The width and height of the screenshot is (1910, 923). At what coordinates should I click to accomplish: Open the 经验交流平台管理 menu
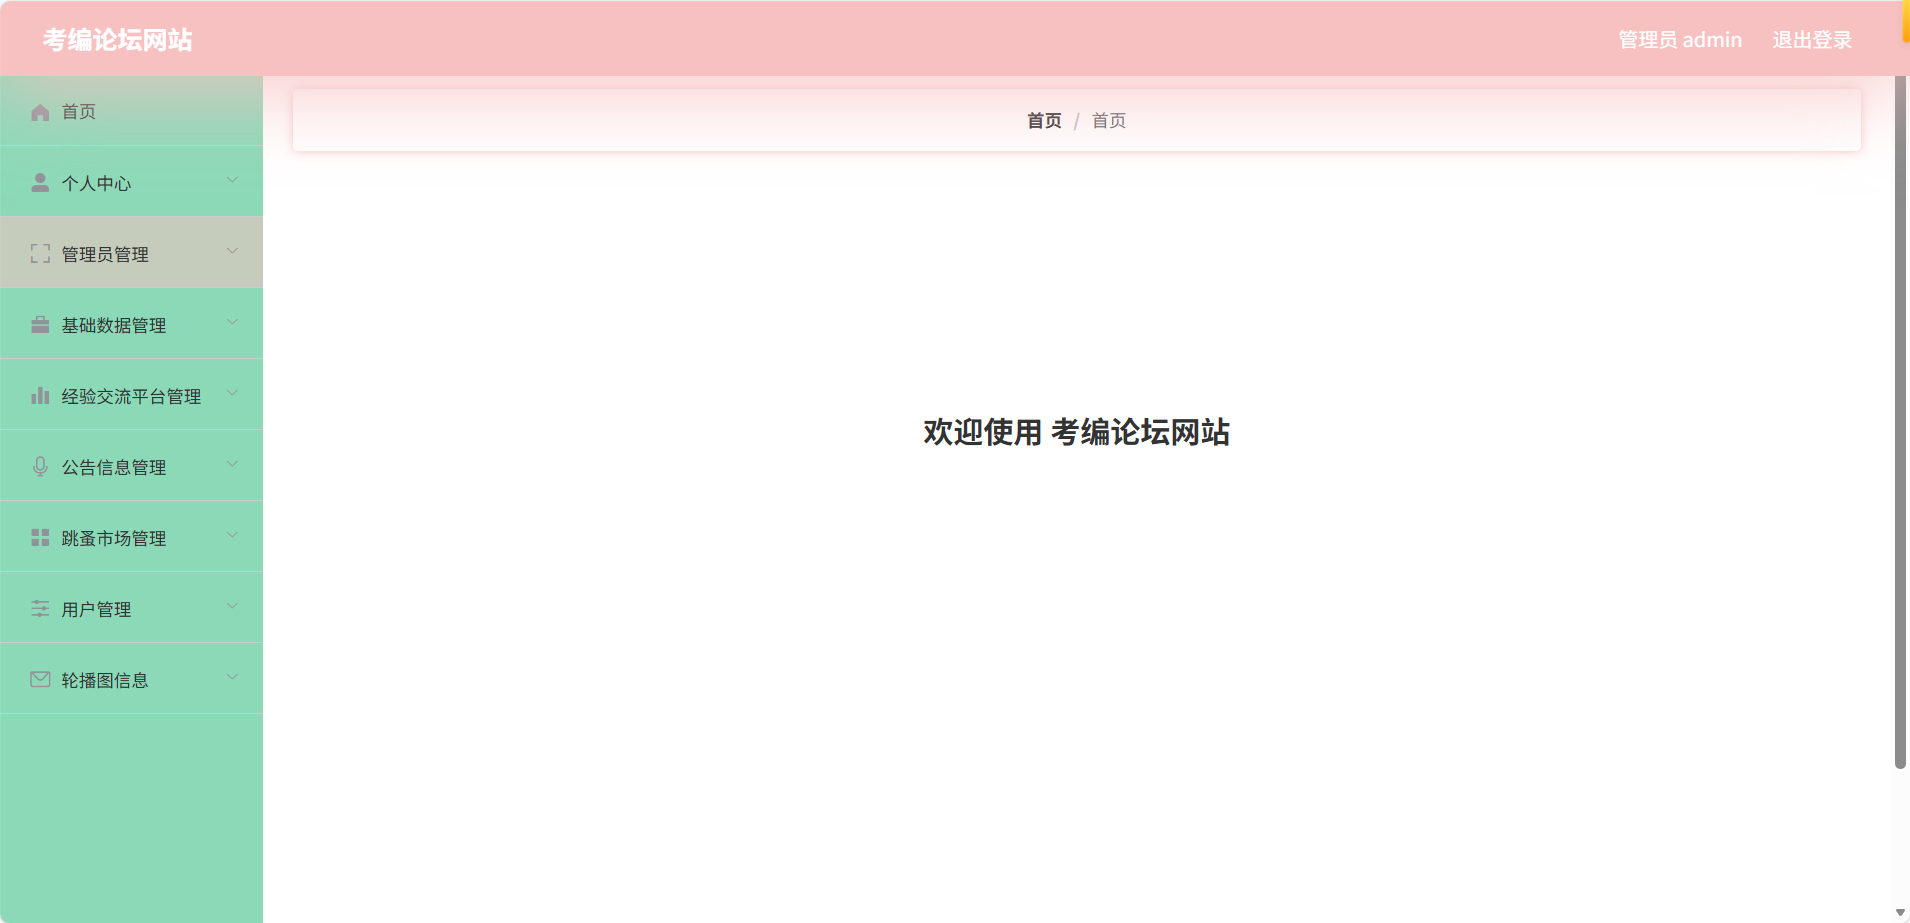coord(131,395)
